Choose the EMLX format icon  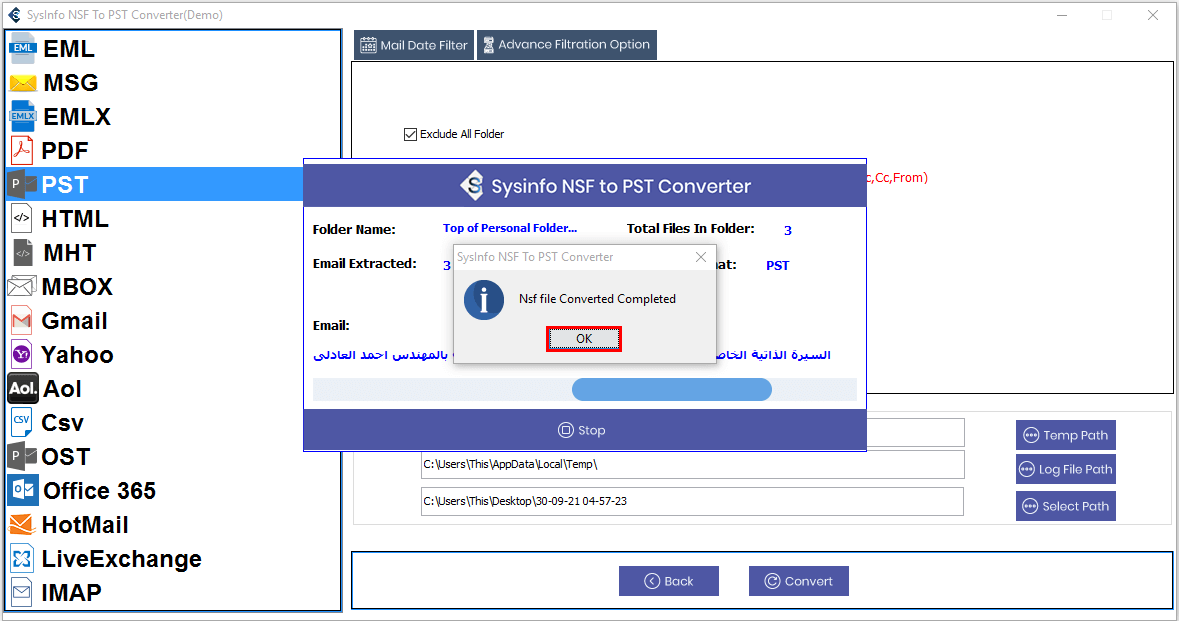point(23,117)
